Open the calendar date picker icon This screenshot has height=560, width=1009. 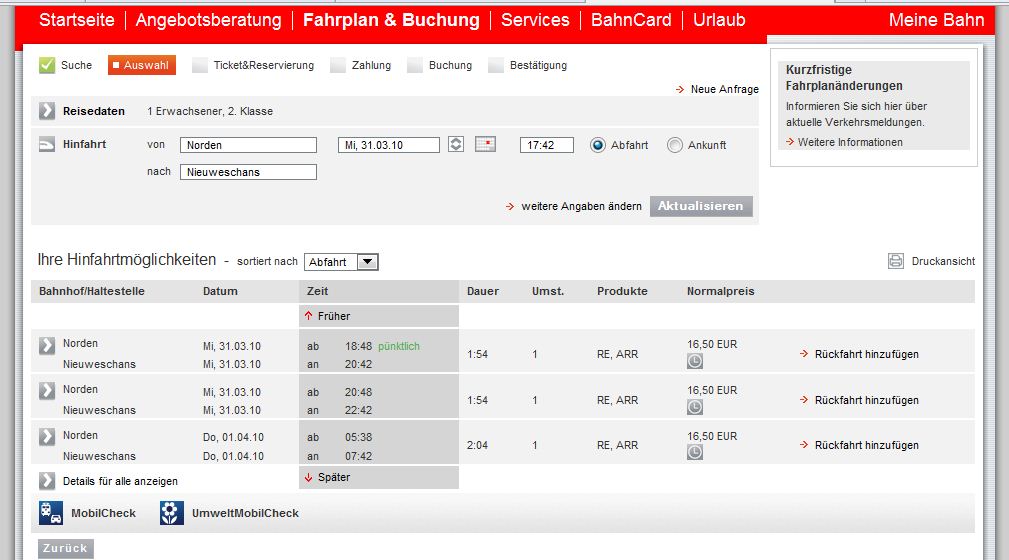[x=485, y=144]
